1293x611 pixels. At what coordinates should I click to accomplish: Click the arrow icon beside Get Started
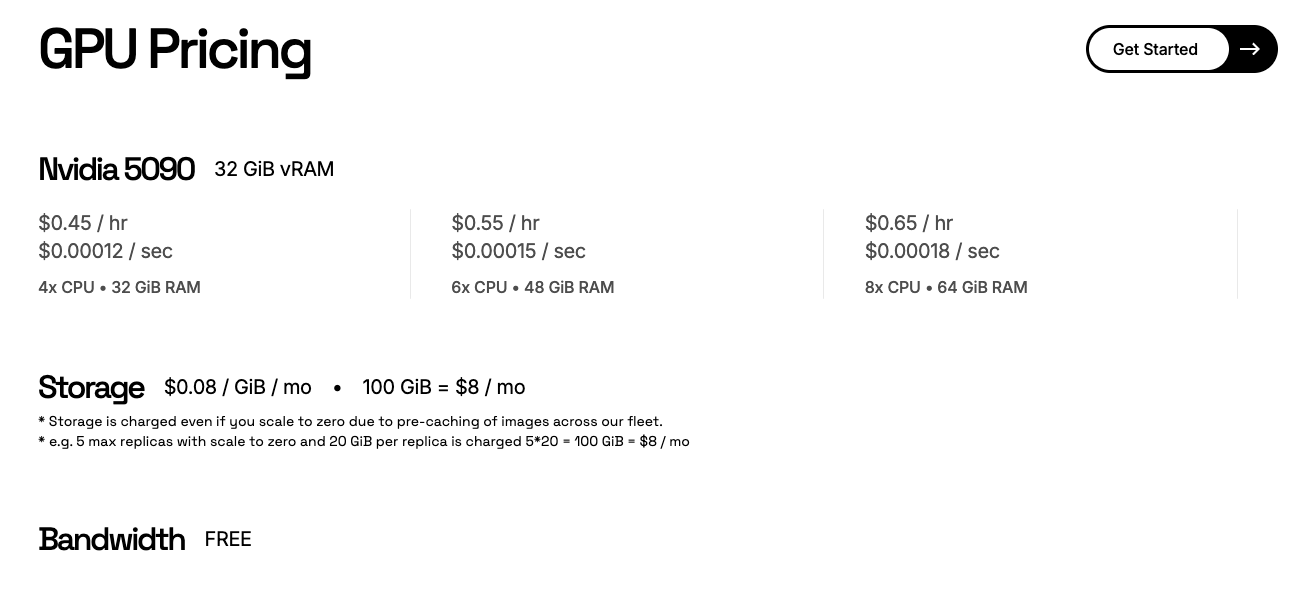coord(1250,49)
